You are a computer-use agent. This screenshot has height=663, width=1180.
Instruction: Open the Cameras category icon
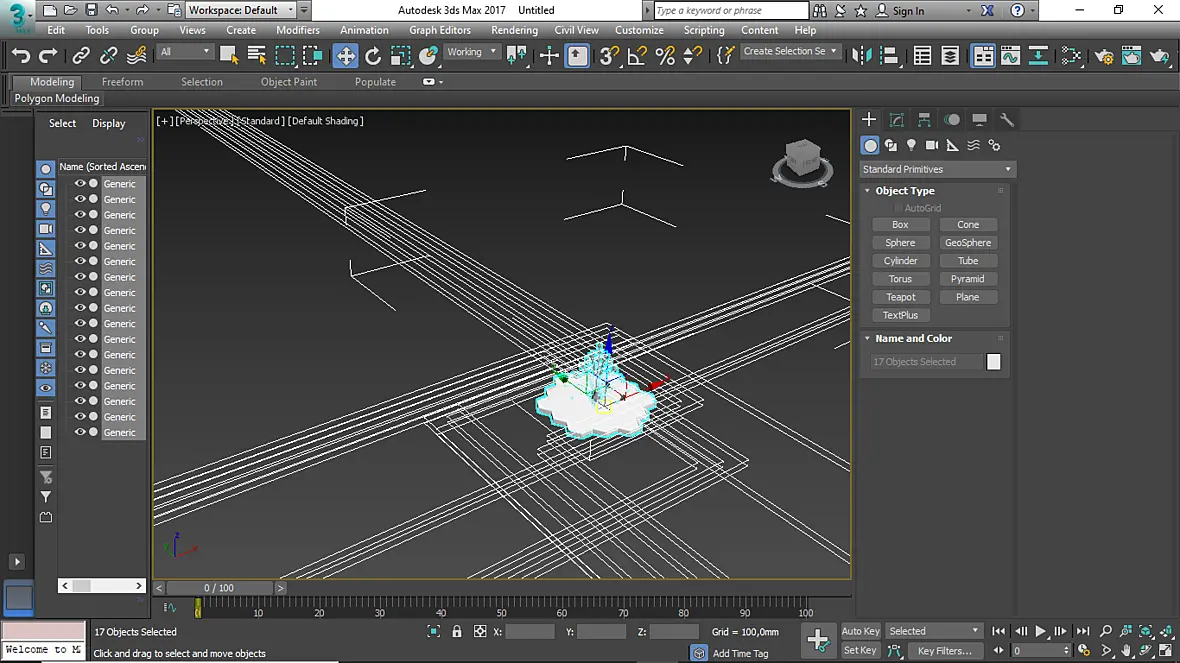932,145
